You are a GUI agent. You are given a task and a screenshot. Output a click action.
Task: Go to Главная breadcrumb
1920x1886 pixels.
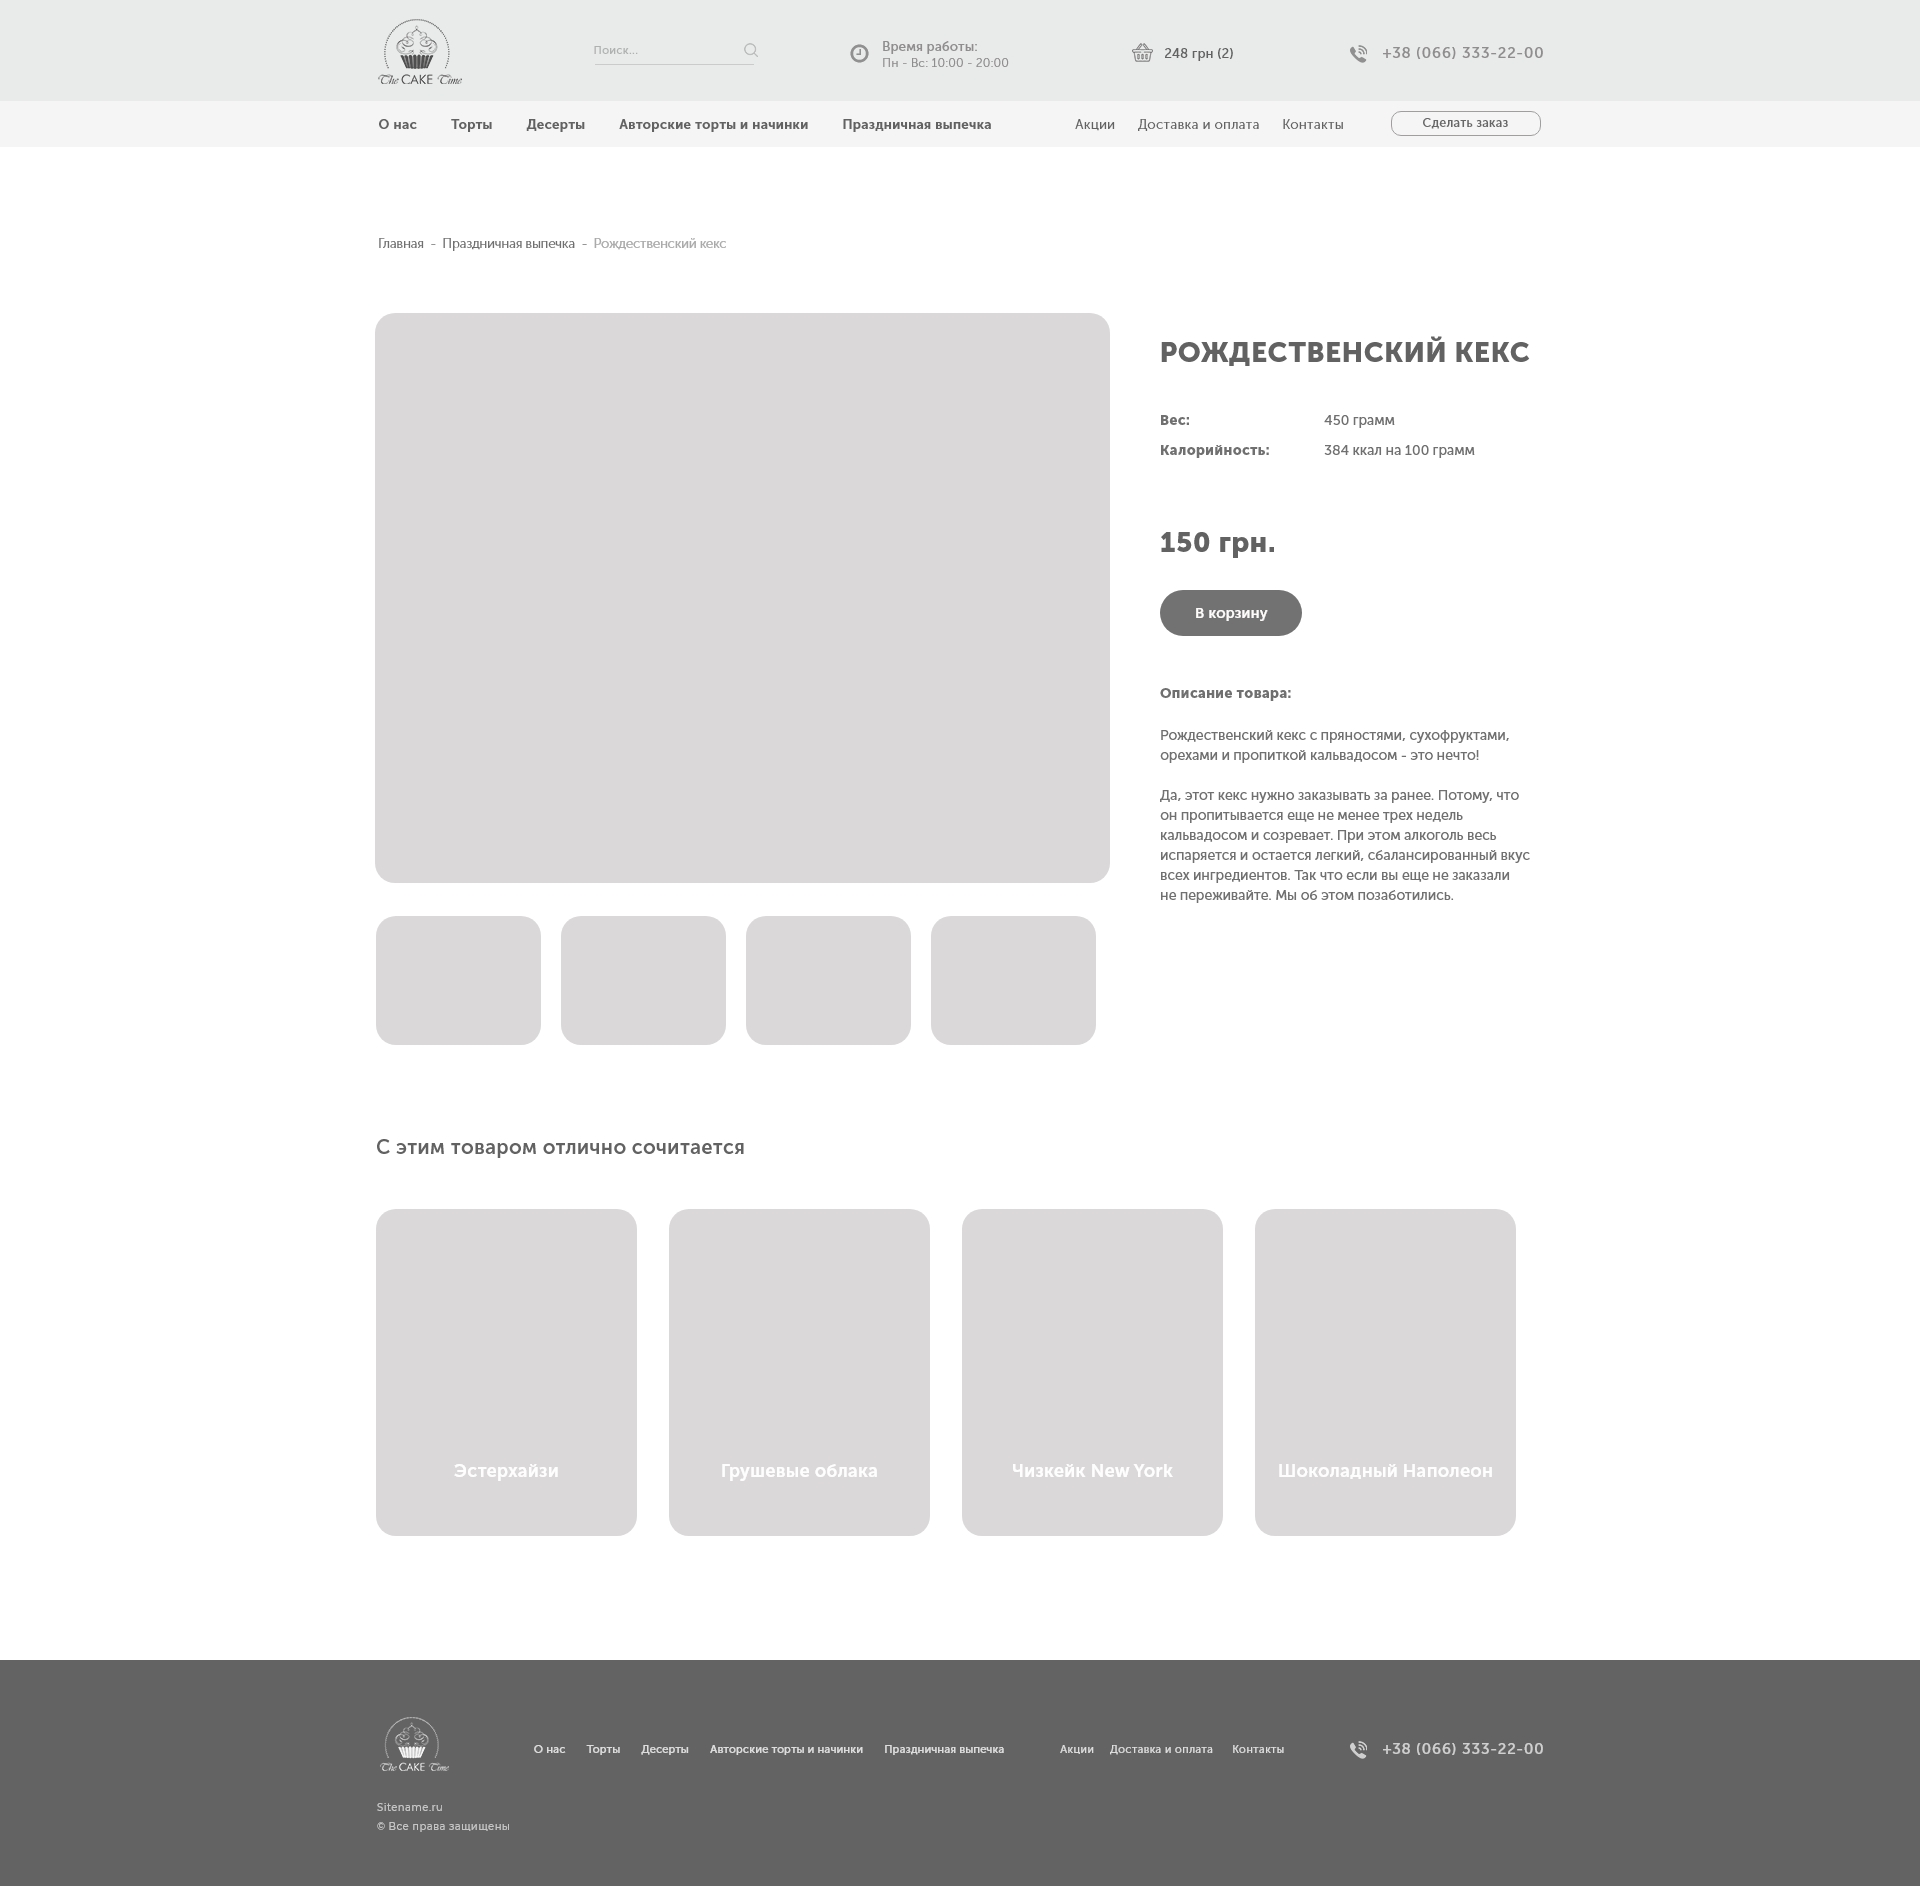[400, 244]
